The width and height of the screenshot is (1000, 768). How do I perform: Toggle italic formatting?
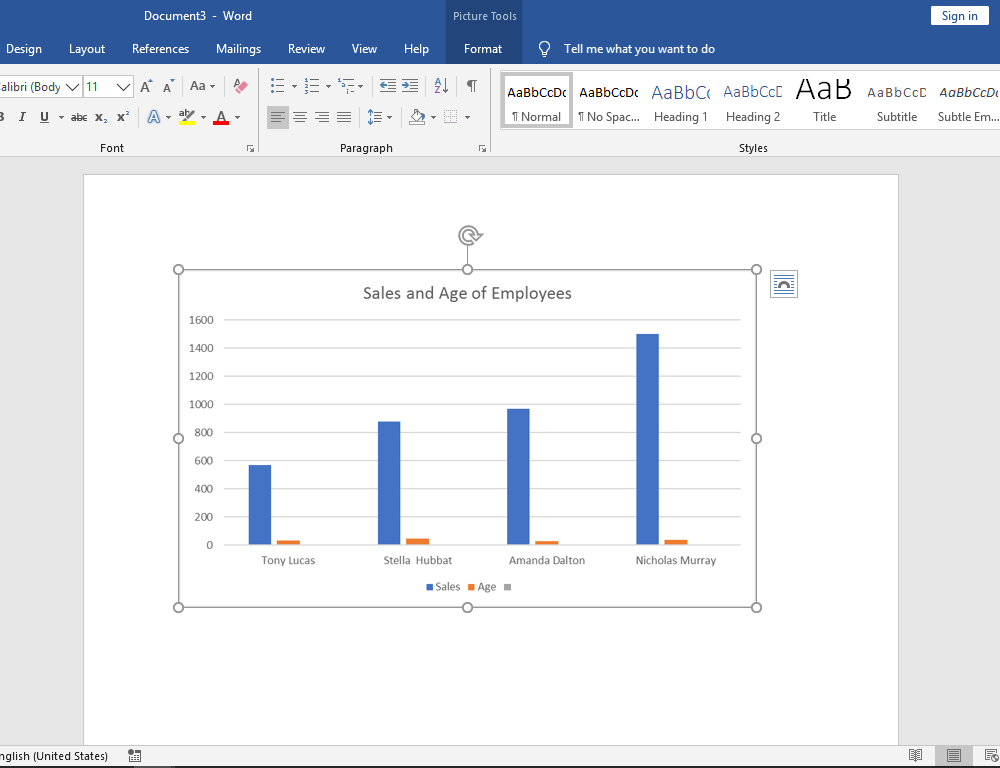point(21,117)
